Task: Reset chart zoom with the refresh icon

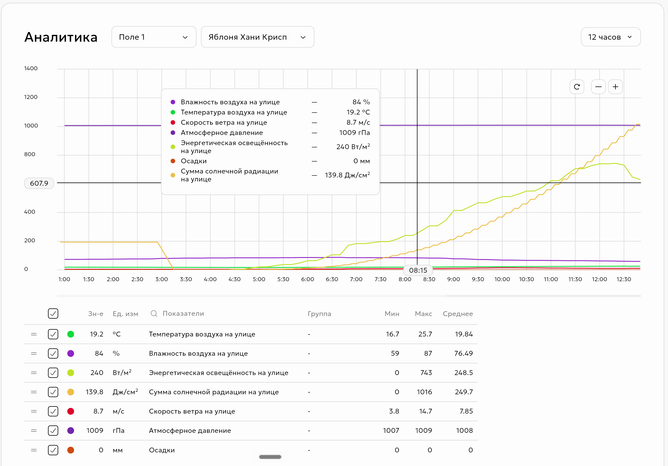Action: point(576,87)
